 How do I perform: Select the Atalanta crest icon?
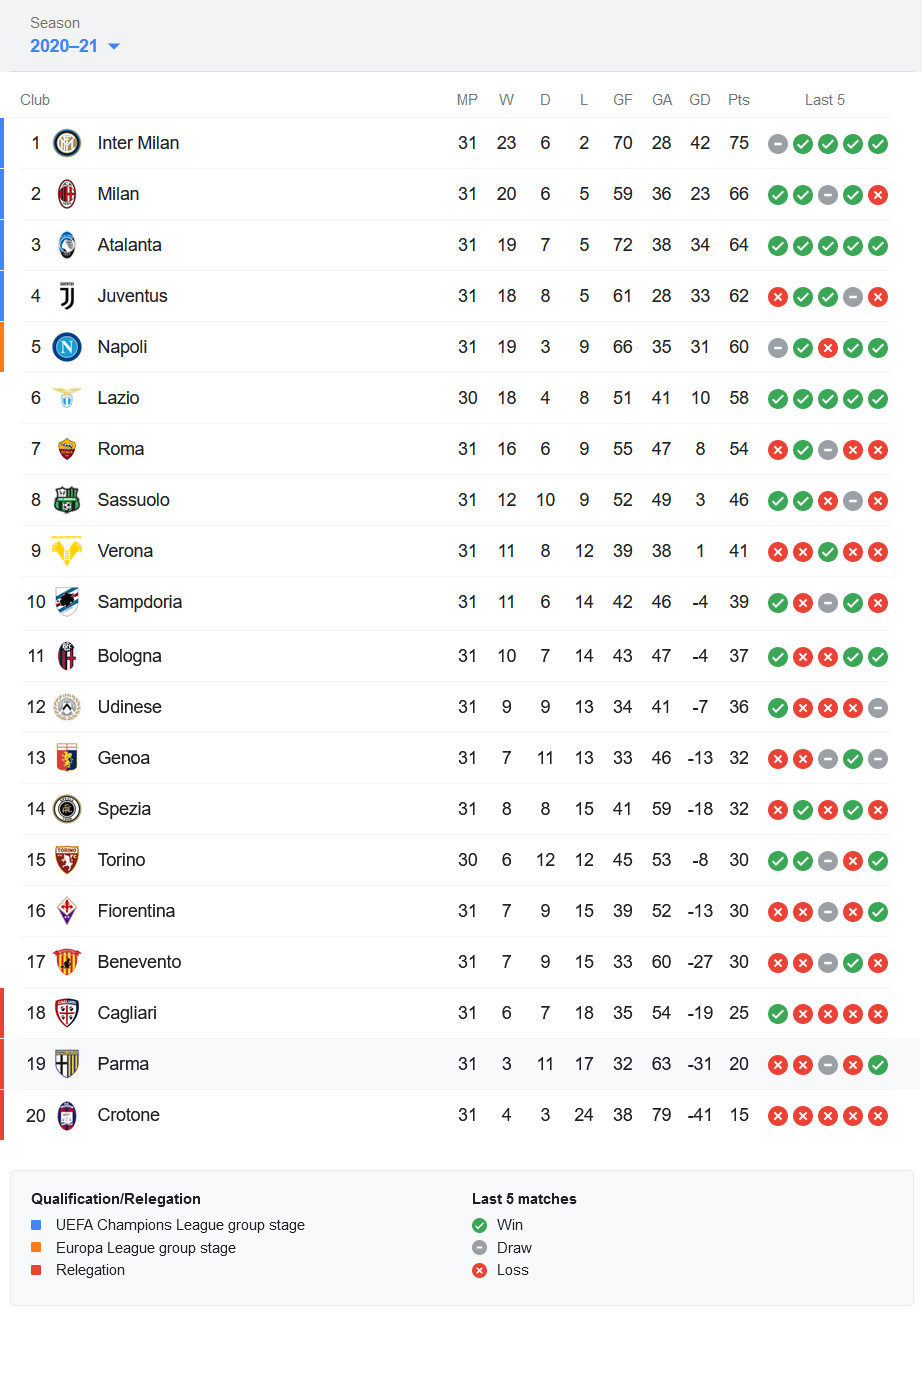pos(67,245)
